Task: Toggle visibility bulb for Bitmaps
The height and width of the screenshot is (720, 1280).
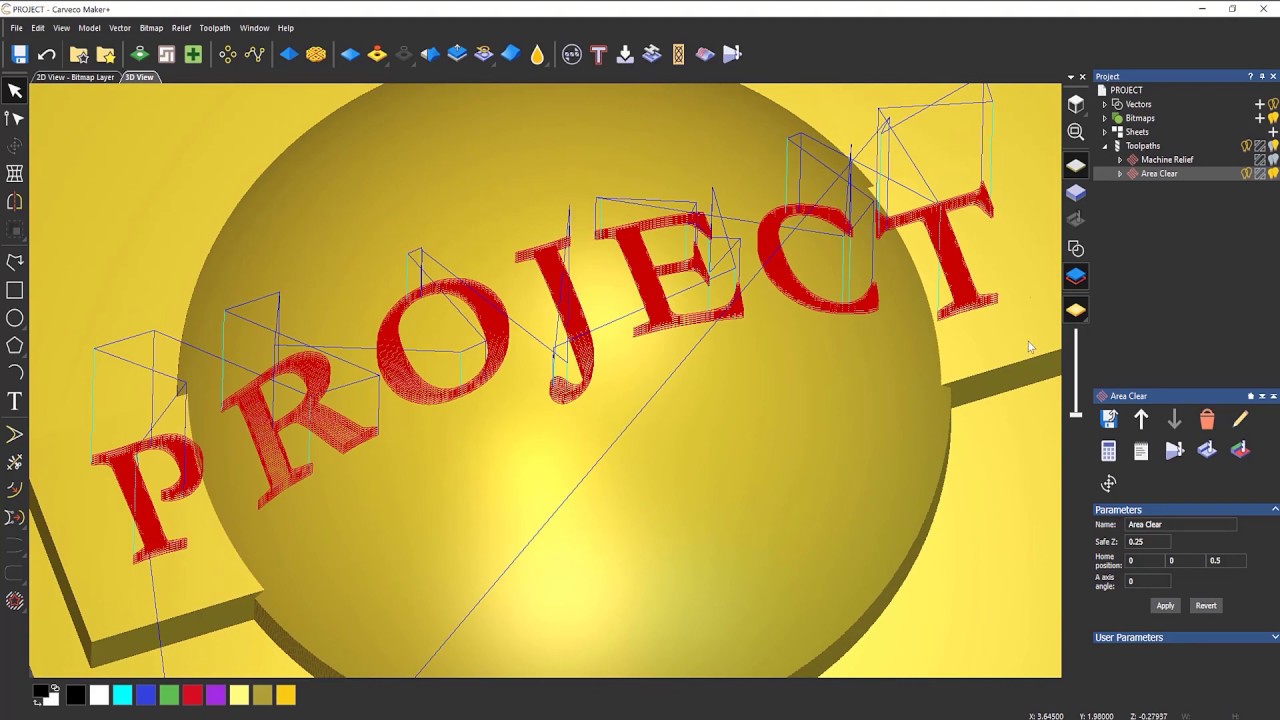Action: [1273, 118]
